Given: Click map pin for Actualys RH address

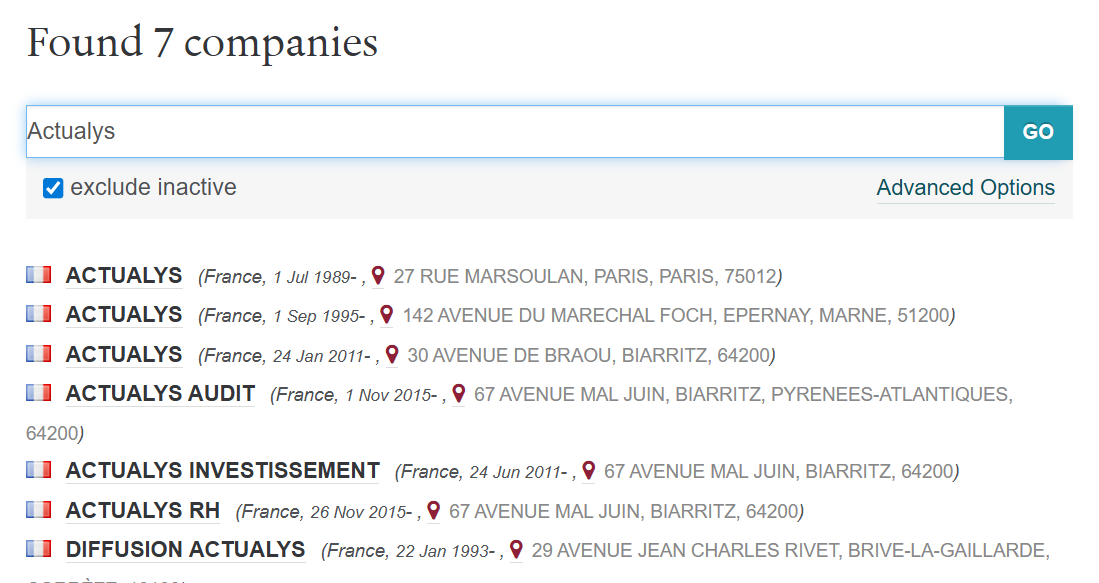Looking at the screenshot, I should tap(434, 511).
